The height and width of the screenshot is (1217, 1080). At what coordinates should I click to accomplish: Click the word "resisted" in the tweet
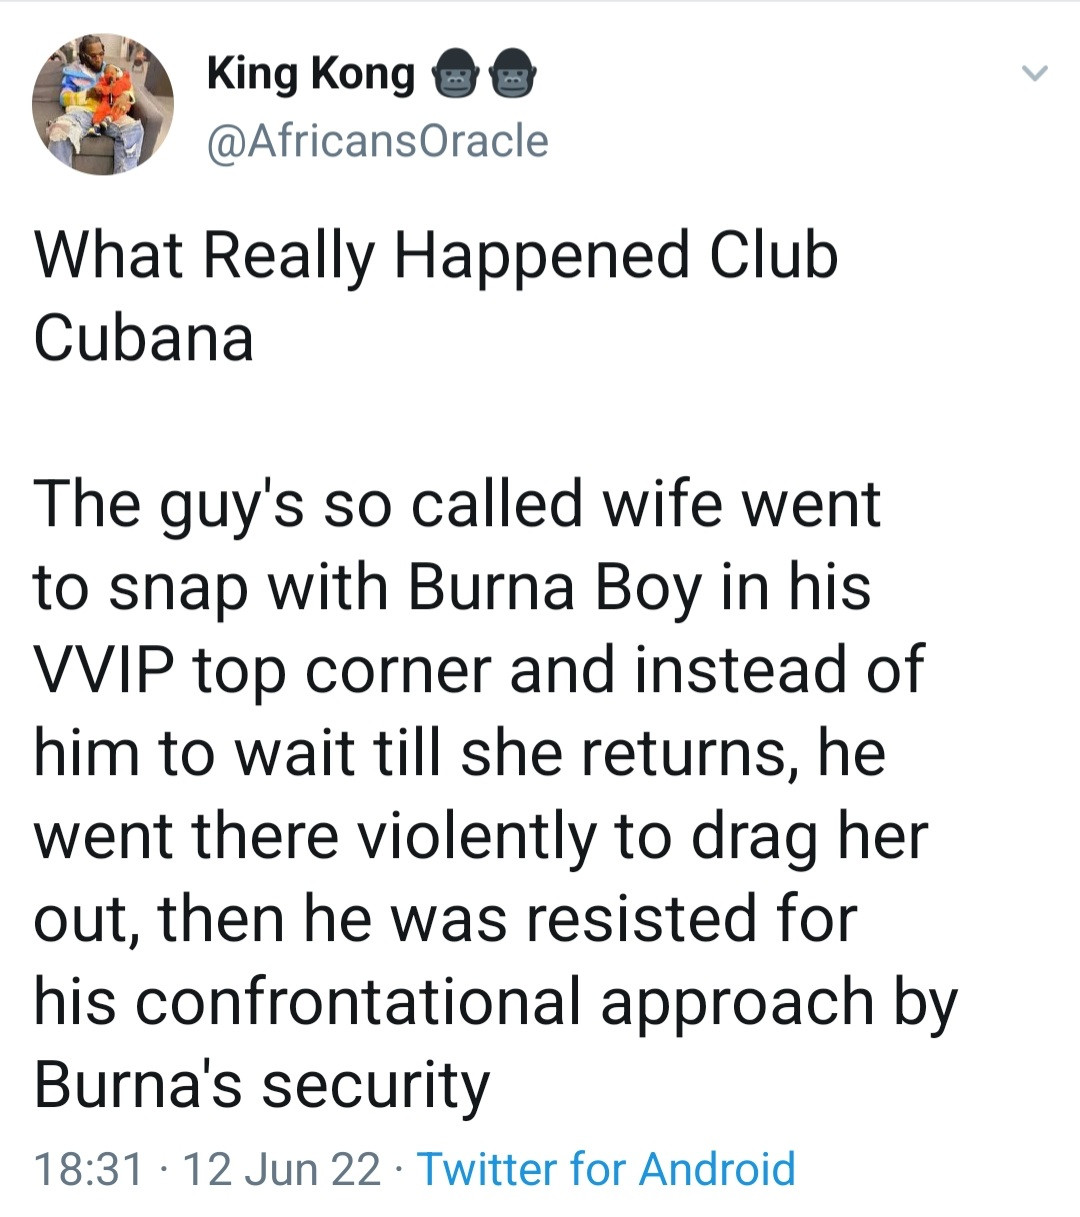tap(638, 918)
